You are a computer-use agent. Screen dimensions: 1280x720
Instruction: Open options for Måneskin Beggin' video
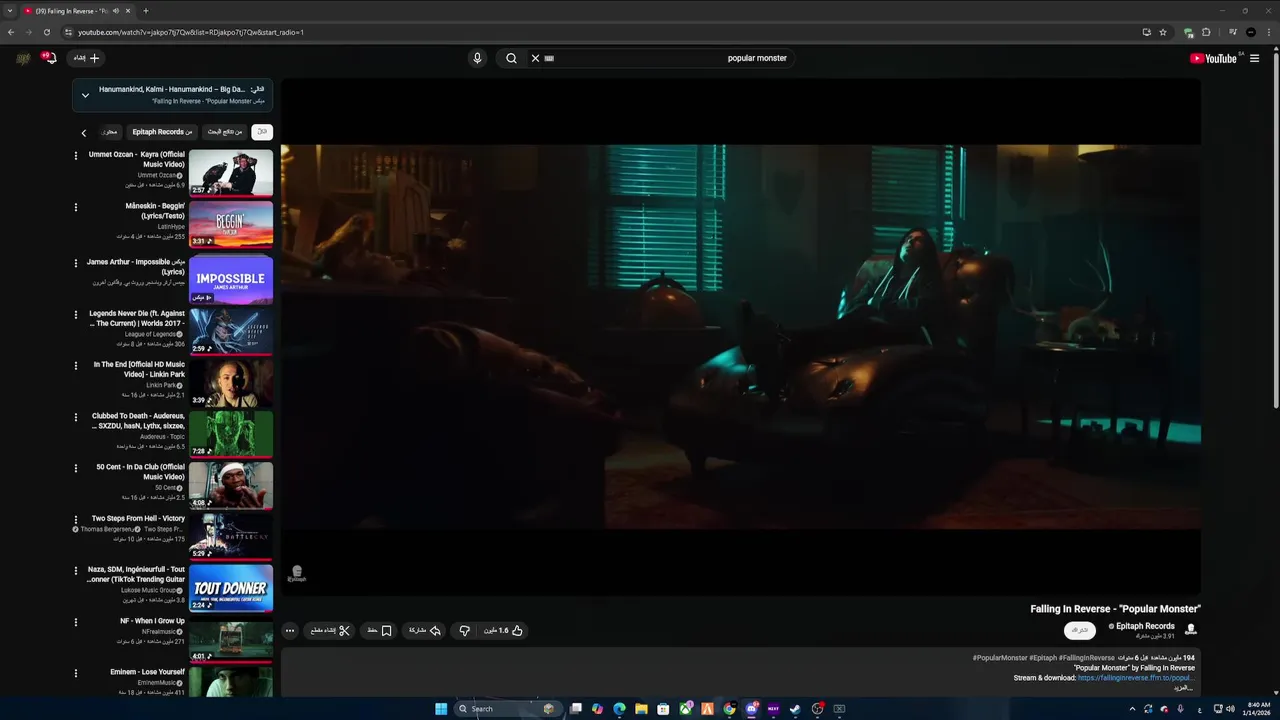coord(75,207)
